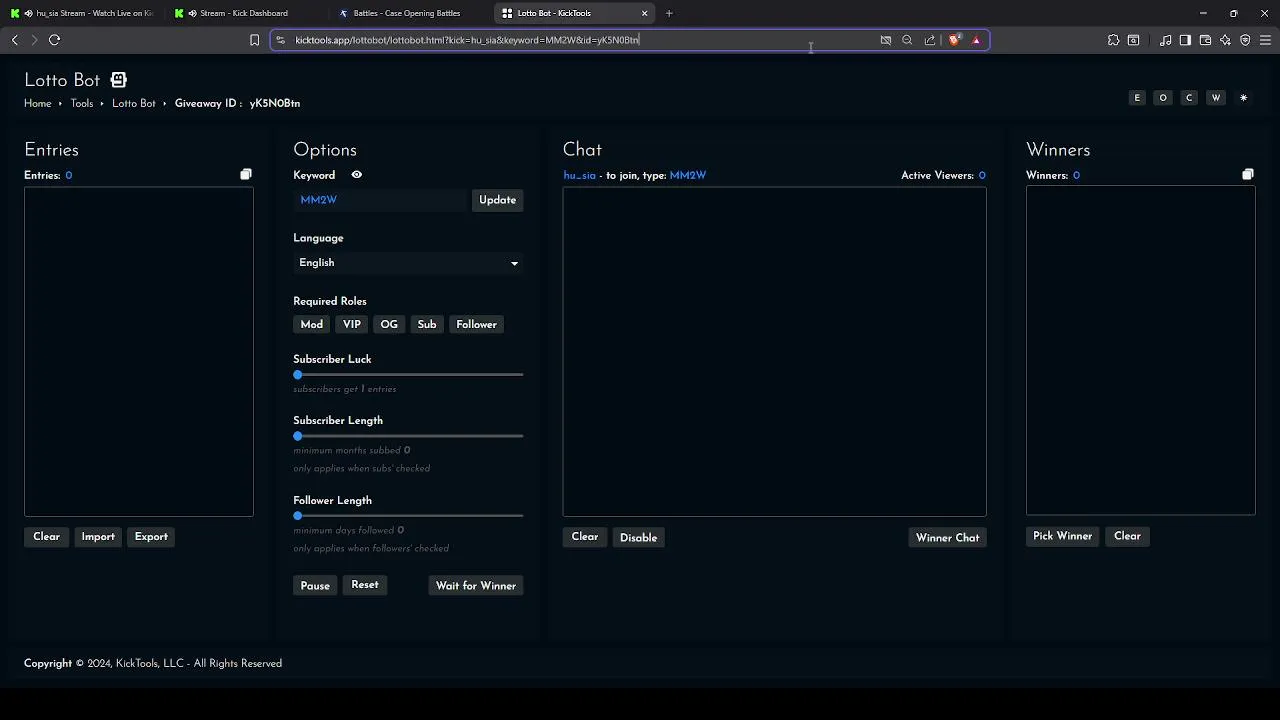Screen dimensions: 1280x720
Task: Toggle keyword visibility eye icon
Action: (x=356, y=175)
